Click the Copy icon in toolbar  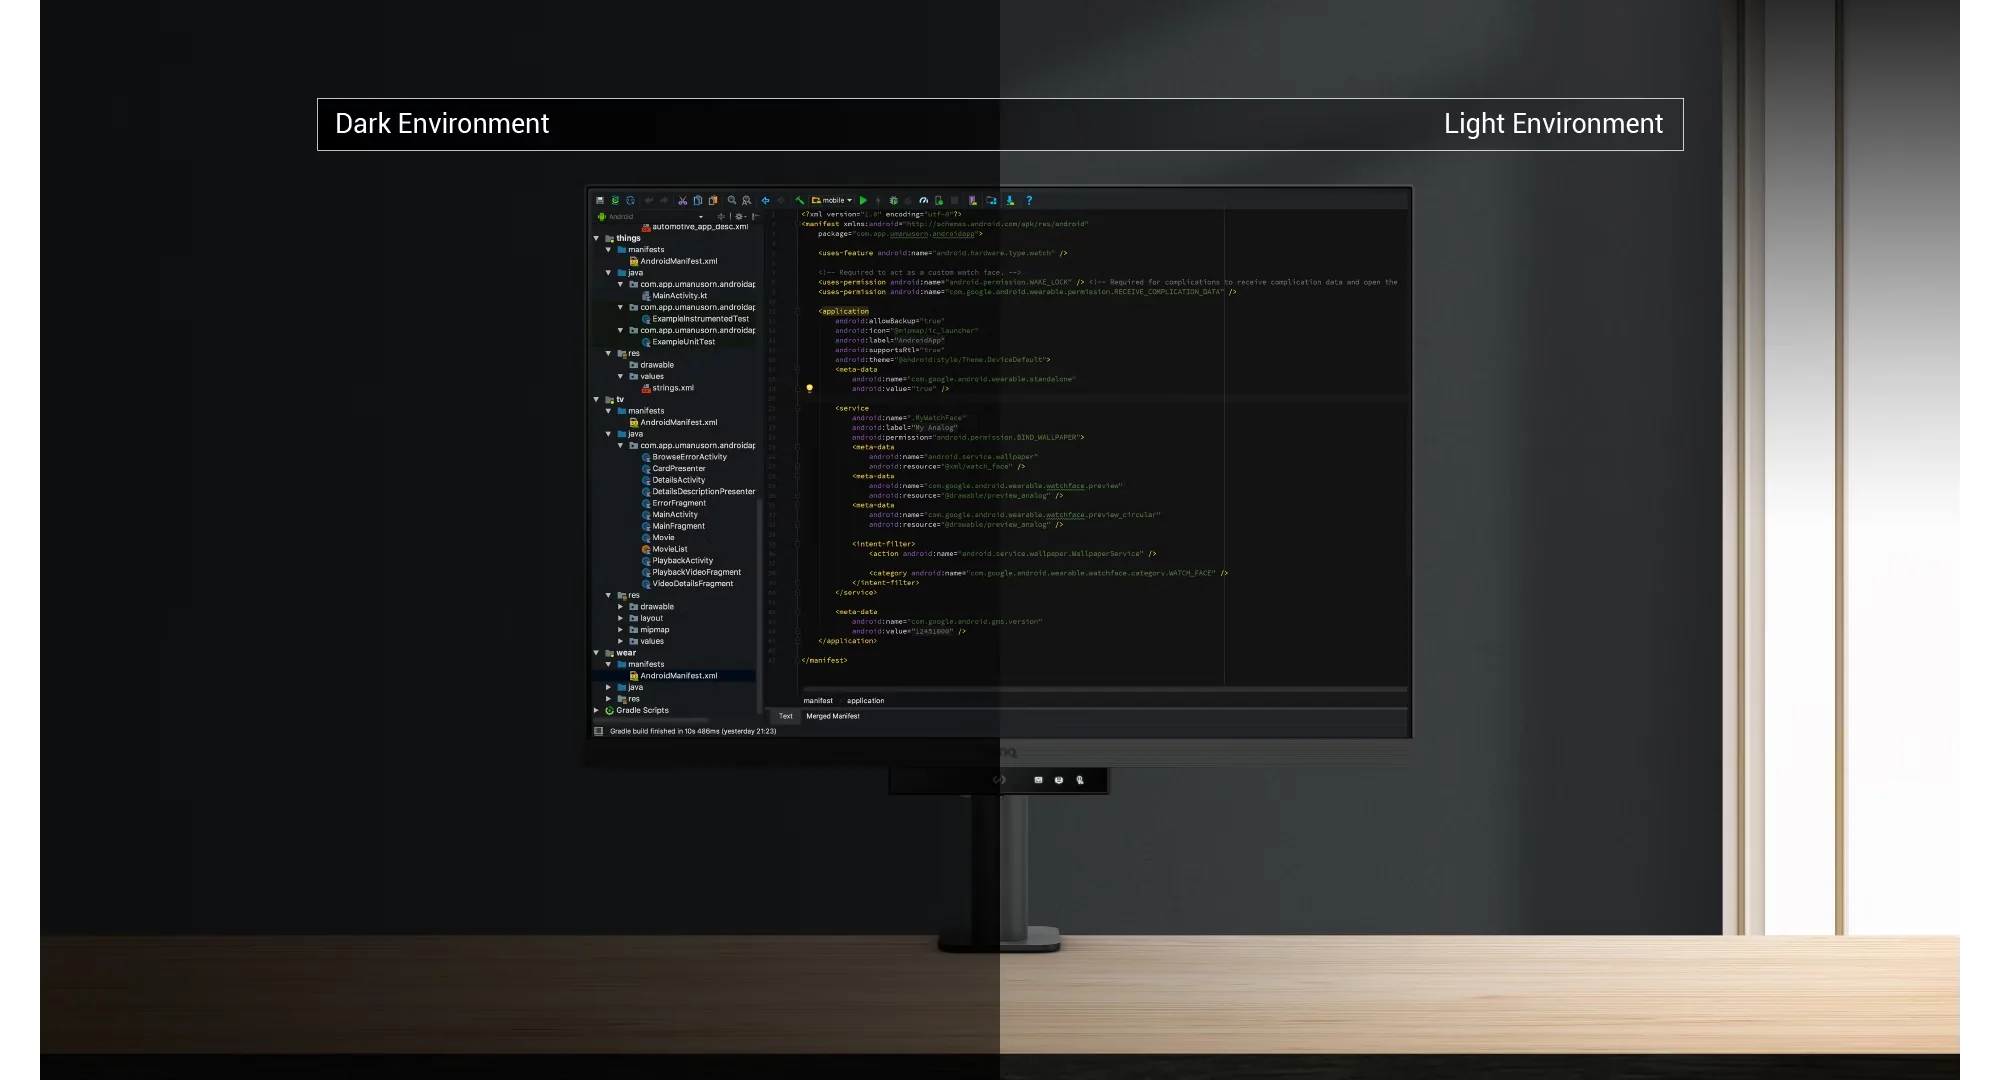tap(698, 200)
